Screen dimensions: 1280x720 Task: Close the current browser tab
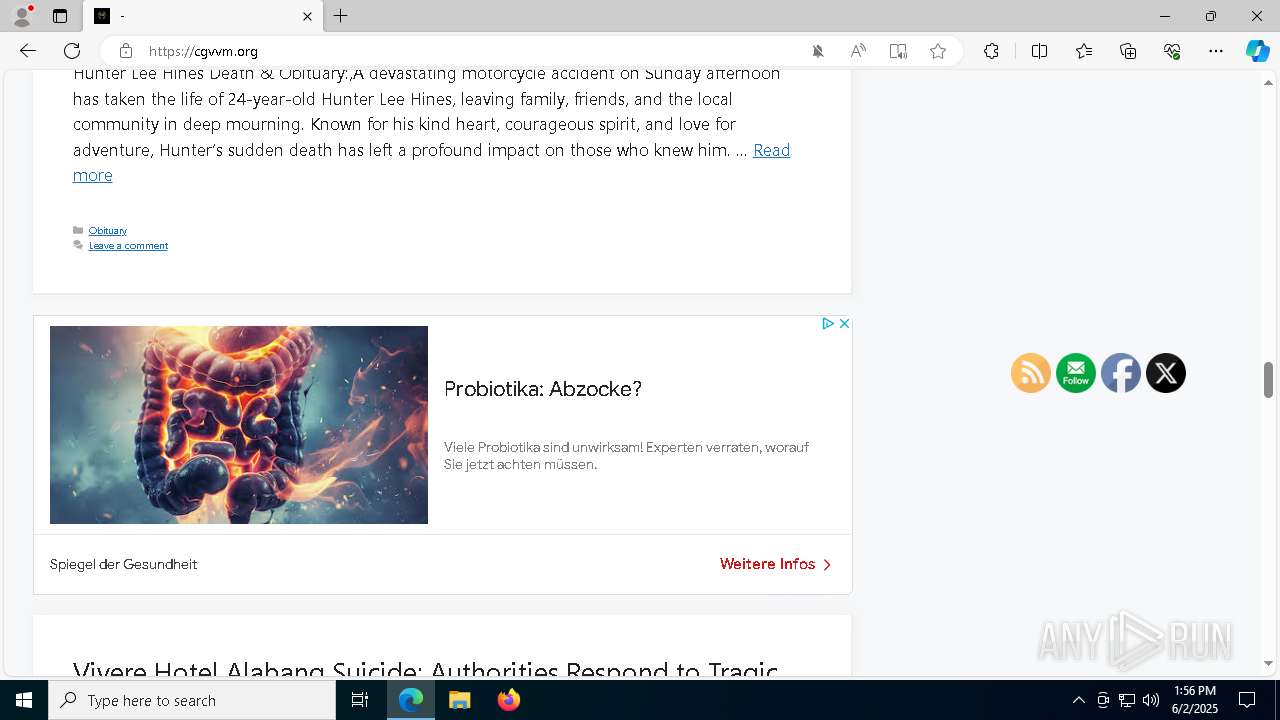point(307,16)
